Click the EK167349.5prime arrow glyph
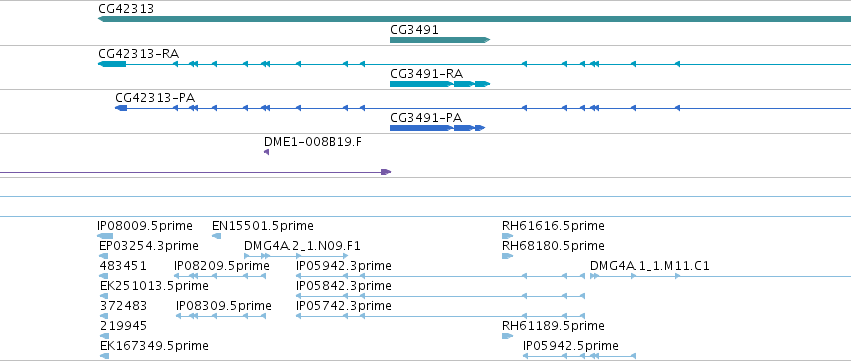This screenshot has height=361, width=851. pyautogui.click(x=104, y=356)
